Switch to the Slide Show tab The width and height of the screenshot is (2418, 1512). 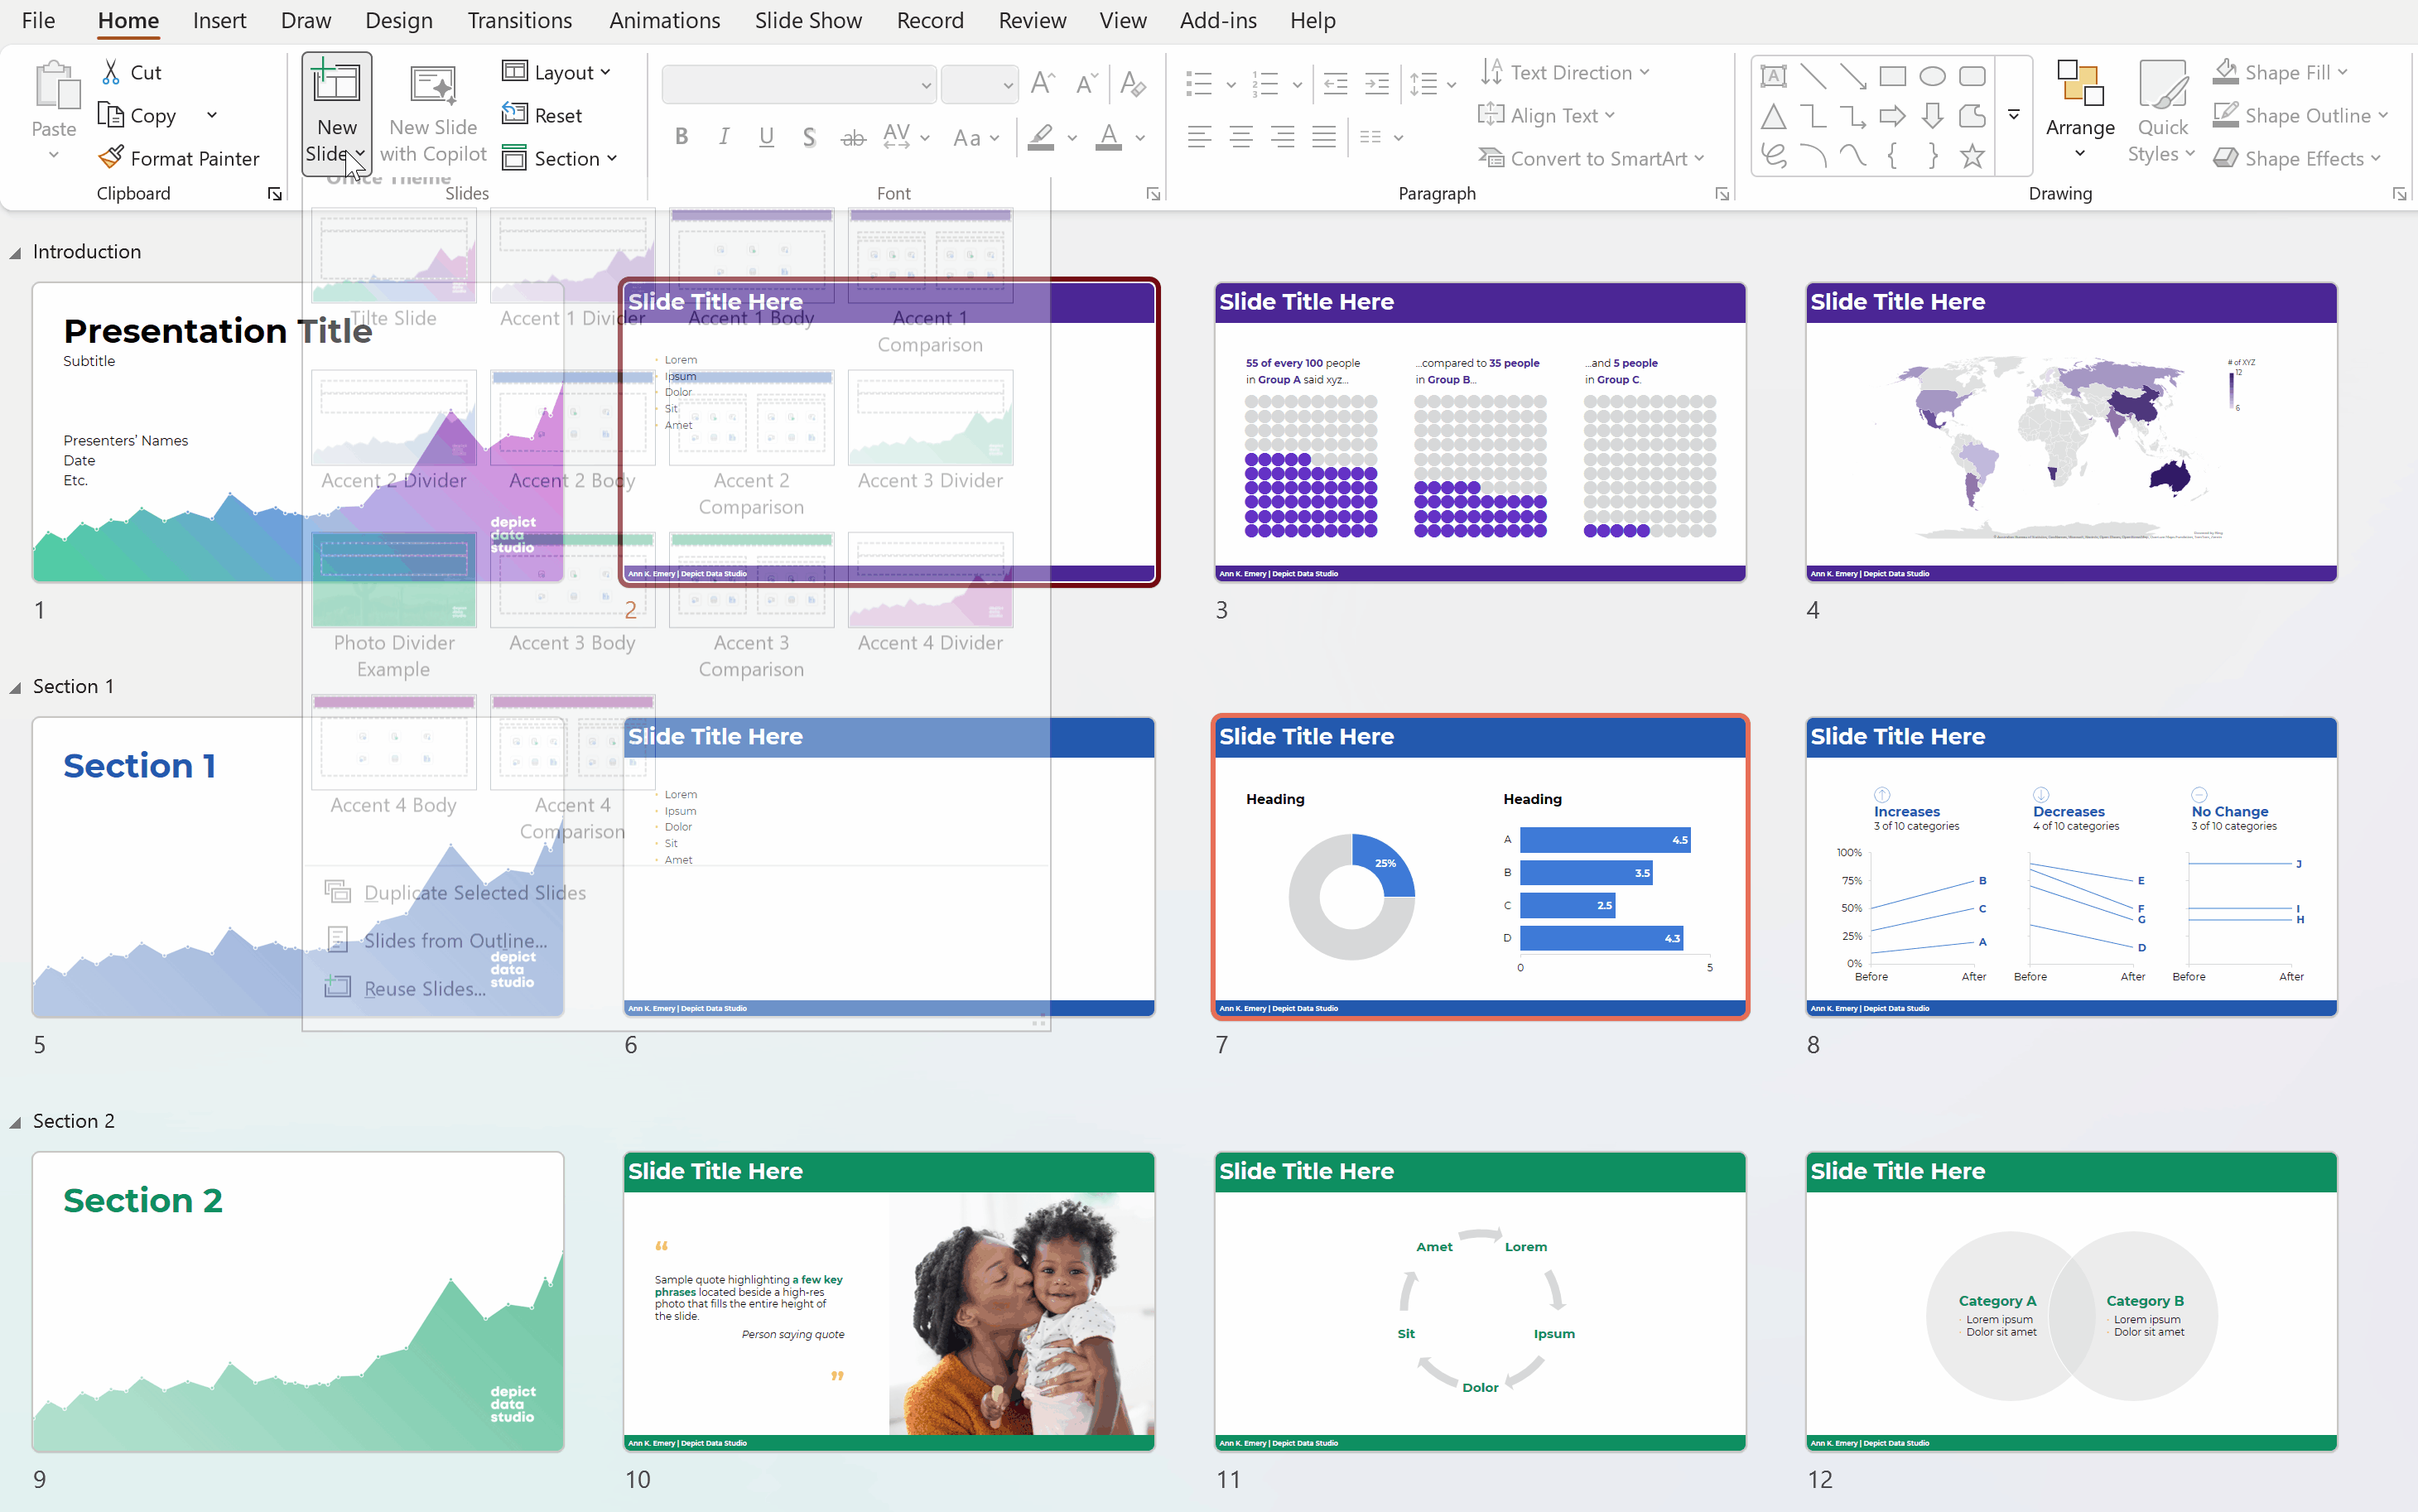click(807, 20)
